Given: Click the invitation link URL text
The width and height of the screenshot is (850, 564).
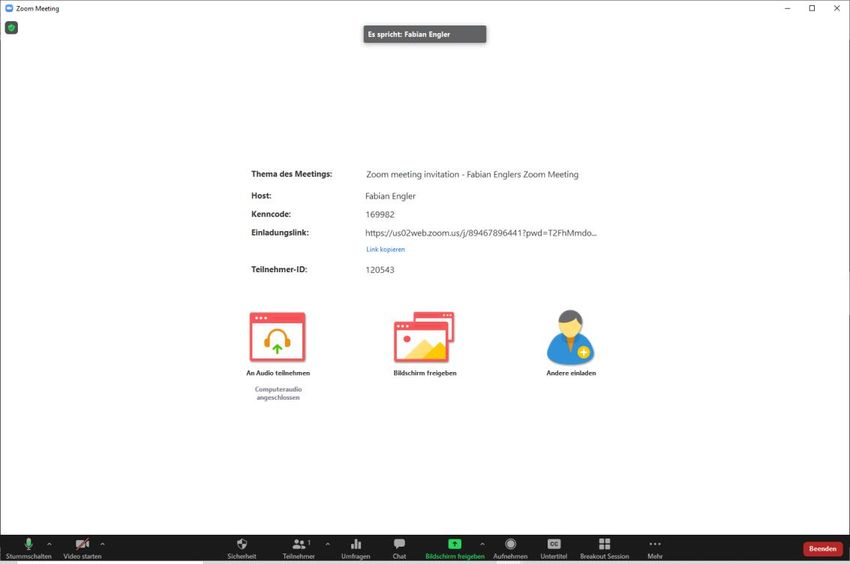Looking at the screenshot, I should click(x=481, y=233).
